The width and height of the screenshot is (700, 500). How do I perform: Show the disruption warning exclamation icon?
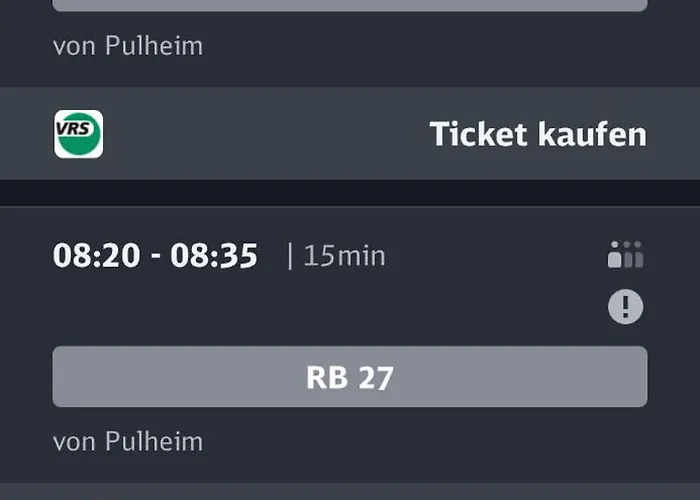click(x=626, y=306)
